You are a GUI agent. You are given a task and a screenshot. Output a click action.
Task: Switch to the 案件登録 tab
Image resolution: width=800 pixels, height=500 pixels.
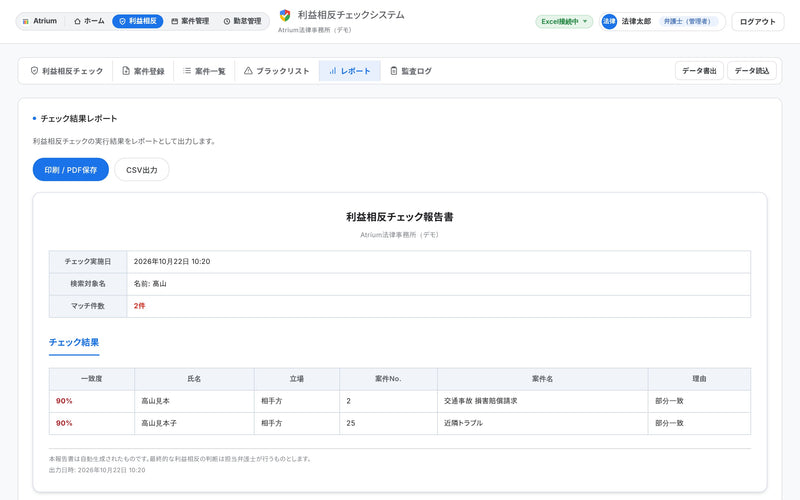pos(143,71)
